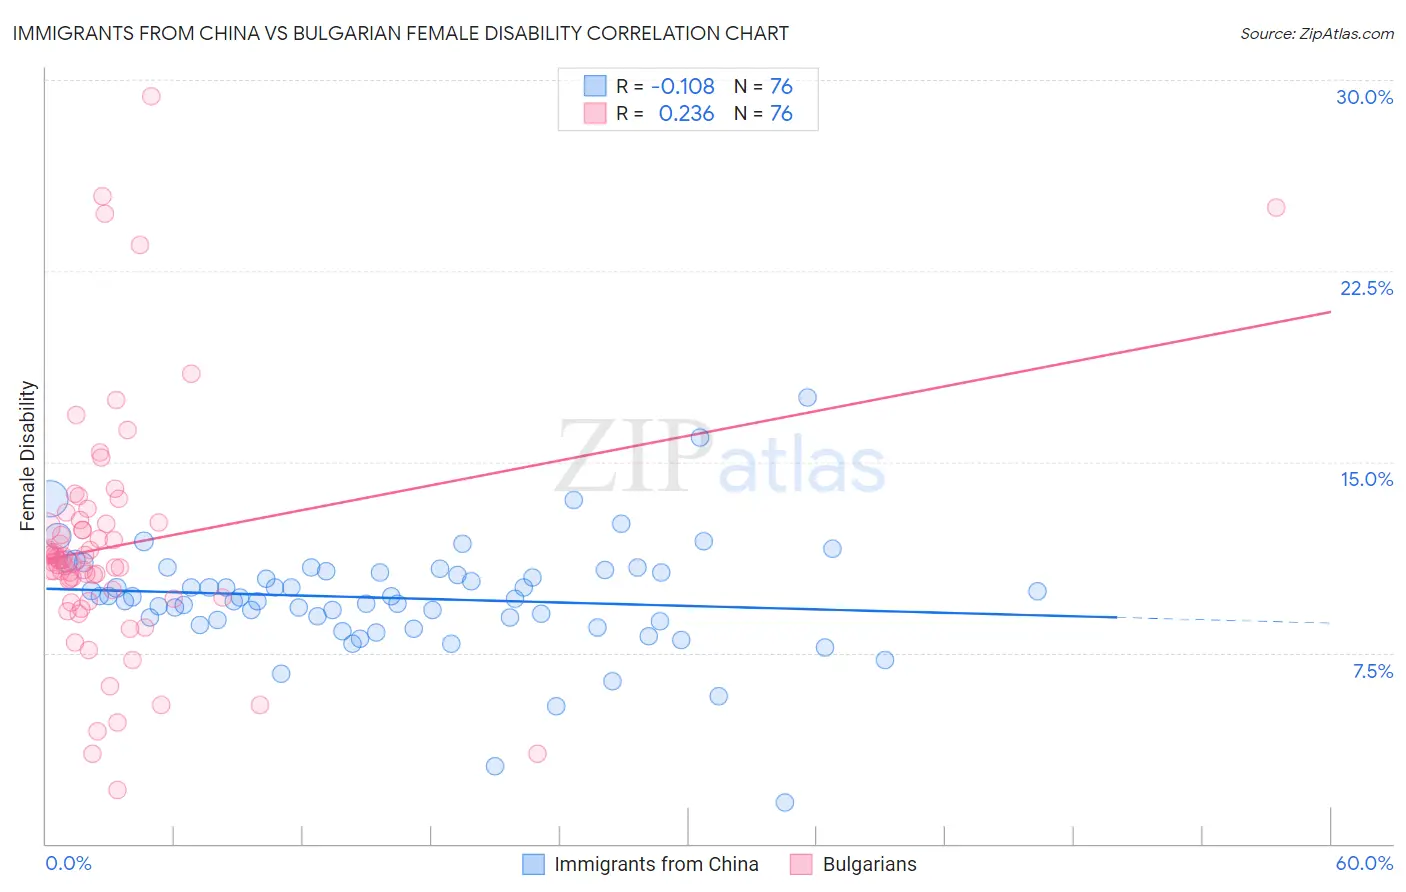Screen dimensions: 1406x892
Task: Click the lowest blue point near bottom
Action: [785, 802]
